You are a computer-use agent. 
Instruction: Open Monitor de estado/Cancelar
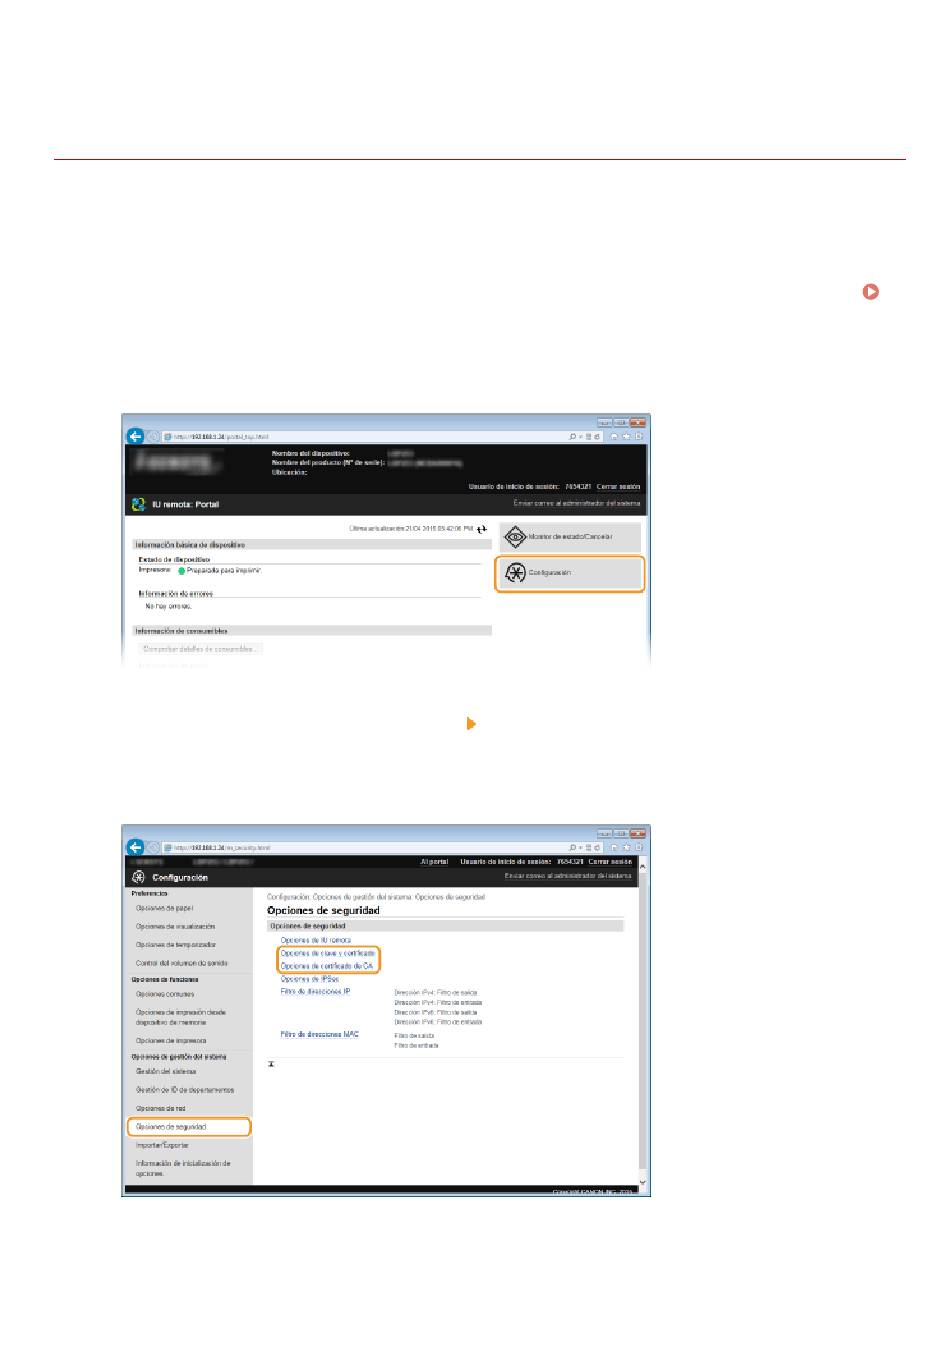[570, 537]
